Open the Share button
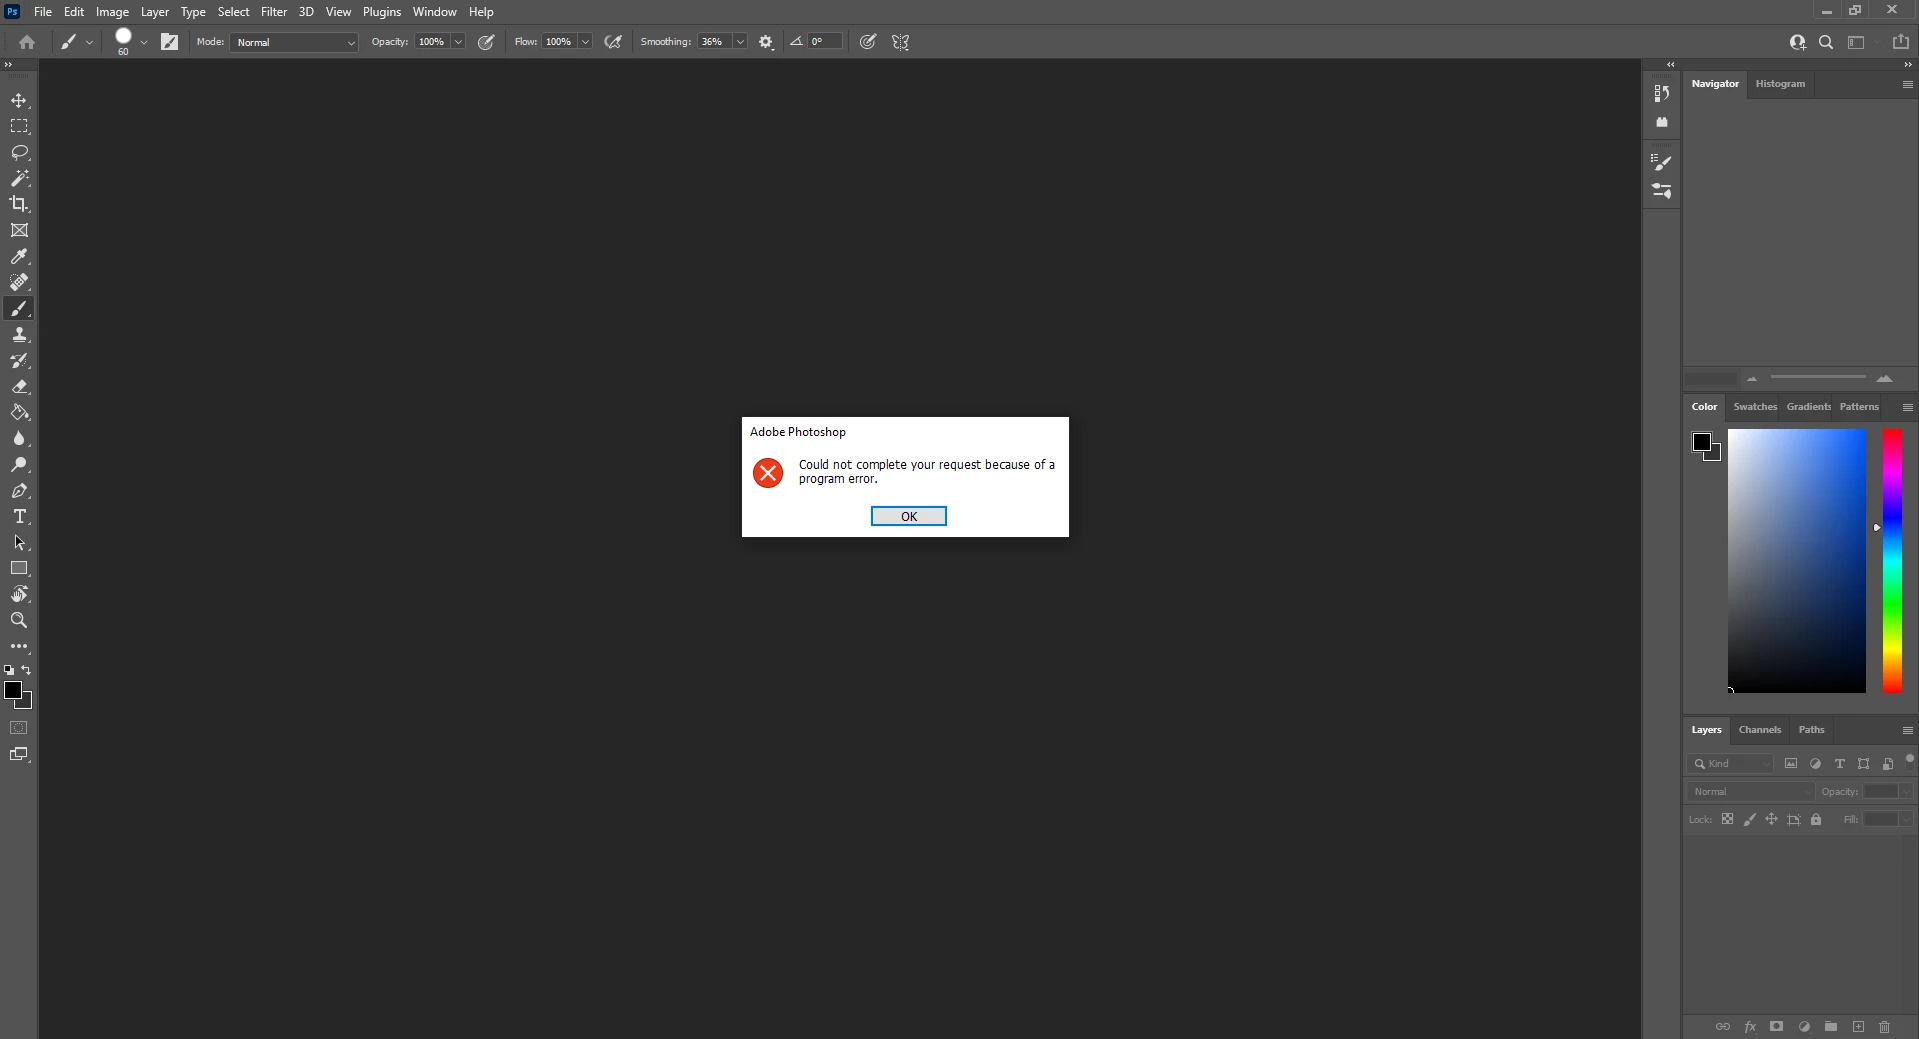The width and height of the screenshot is (1919, 1039). click(1901, 42)
